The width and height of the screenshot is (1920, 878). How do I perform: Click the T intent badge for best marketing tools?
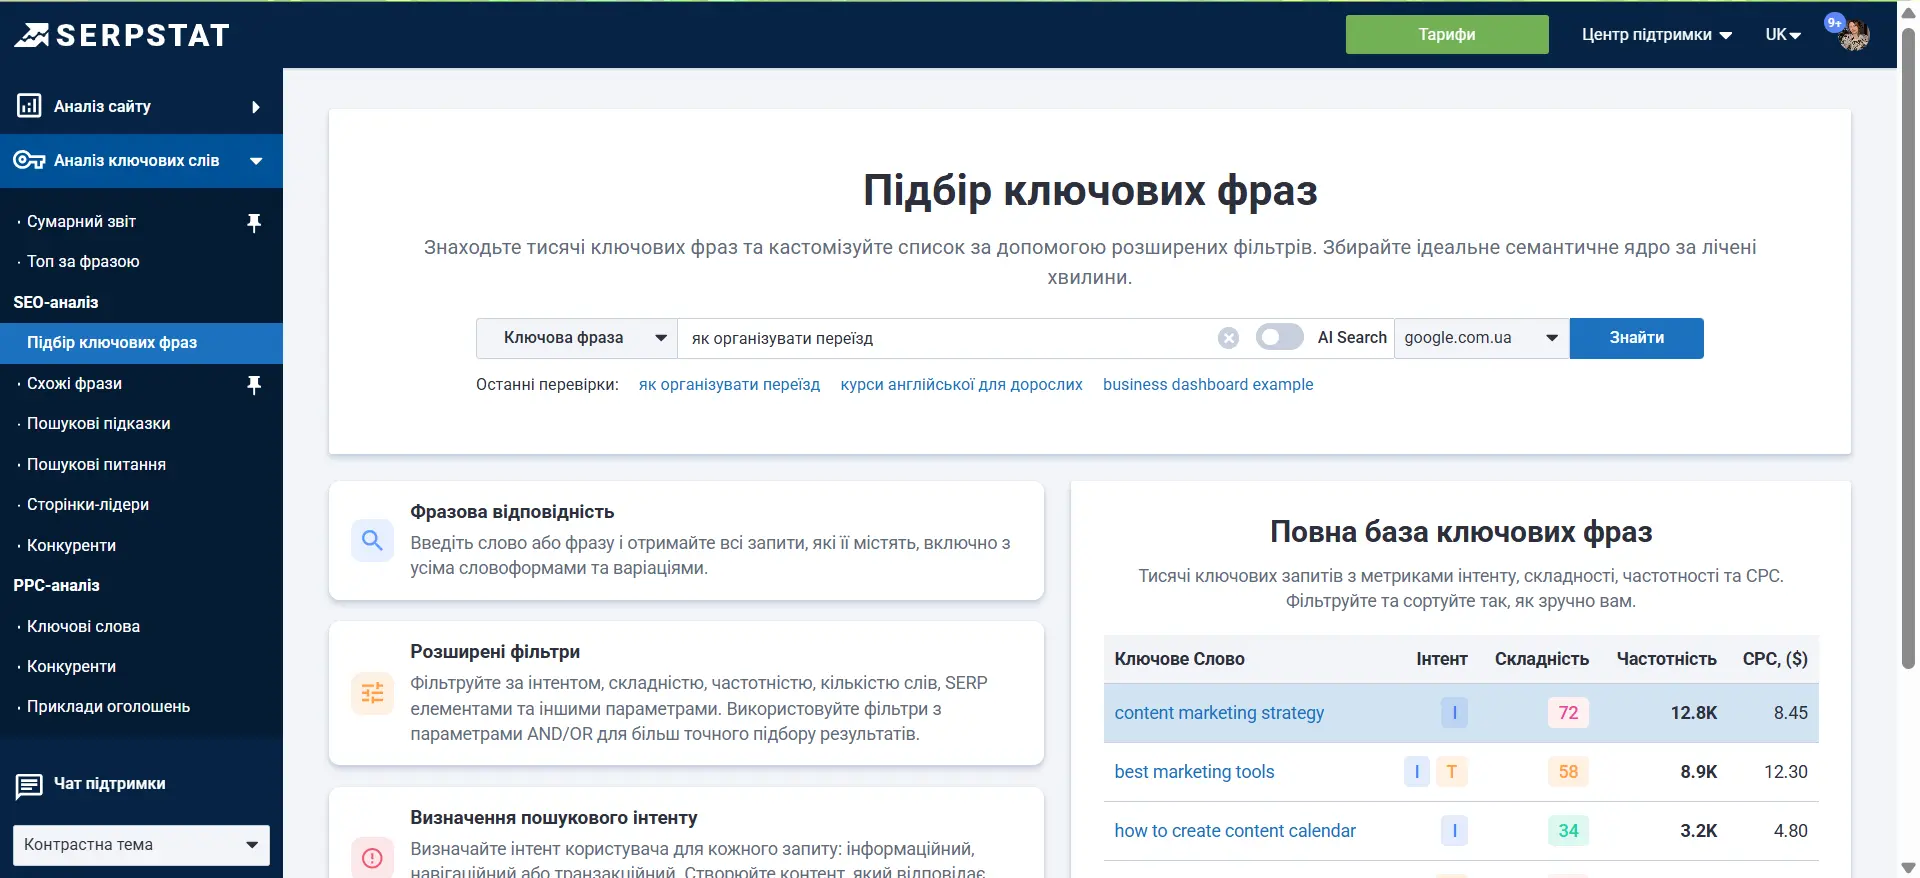1451,772
